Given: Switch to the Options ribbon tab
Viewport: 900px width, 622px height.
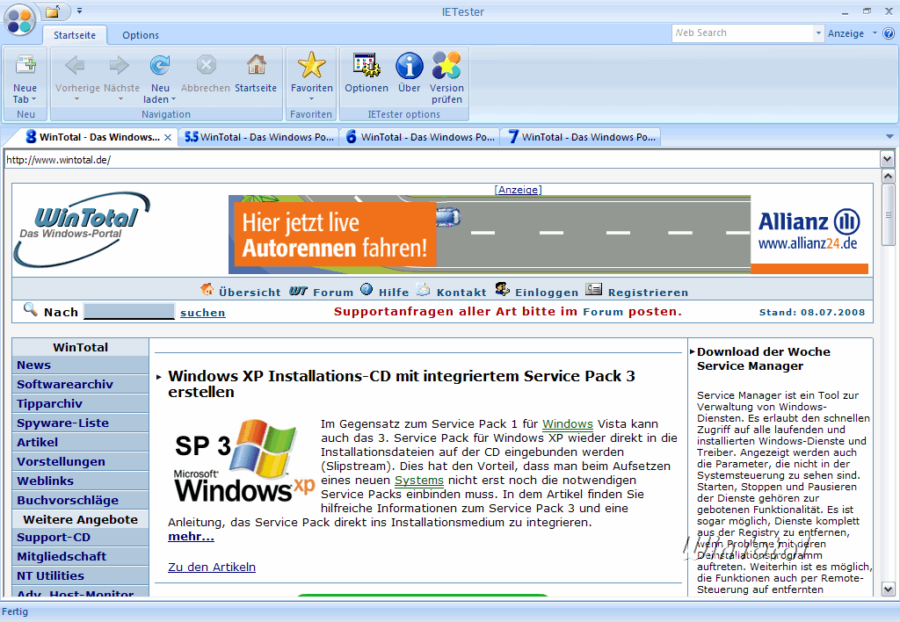Looking at the screenshot, I should 141,35.
